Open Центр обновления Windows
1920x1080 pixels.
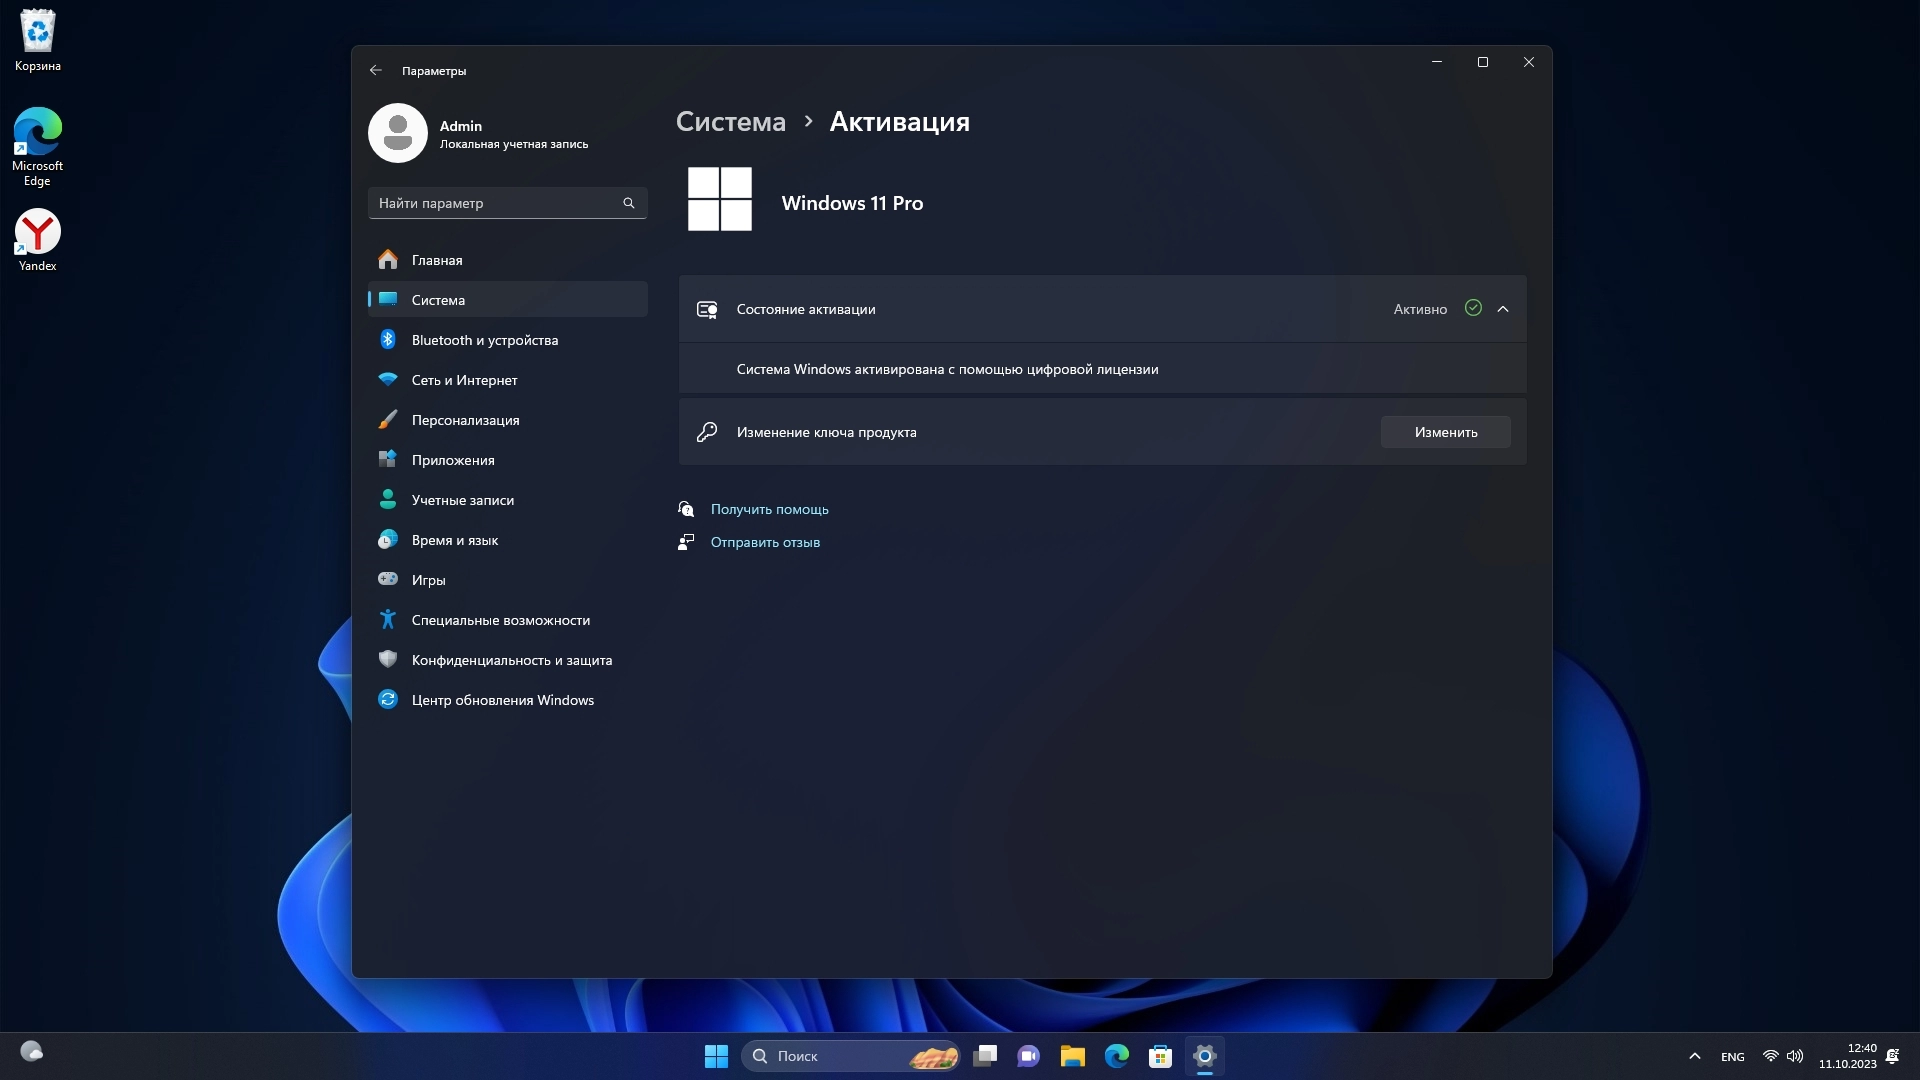(502, 700)
